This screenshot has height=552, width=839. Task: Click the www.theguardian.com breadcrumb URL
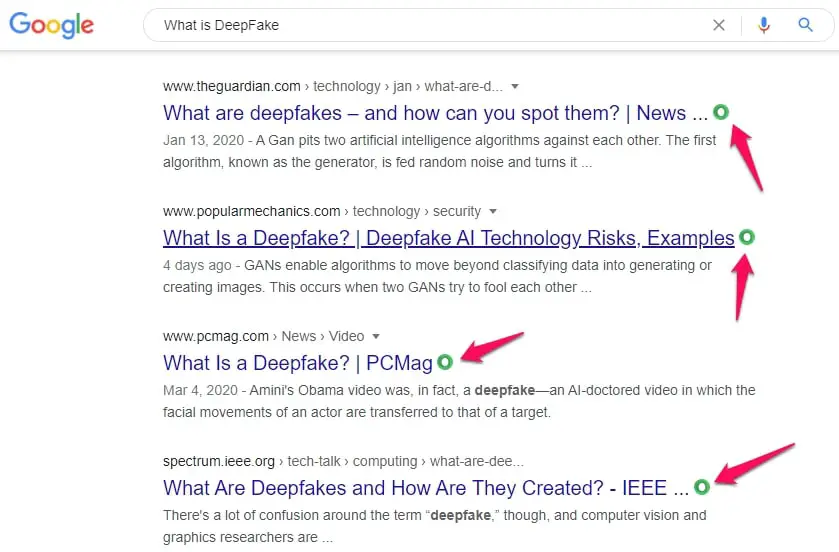[333, 86]
